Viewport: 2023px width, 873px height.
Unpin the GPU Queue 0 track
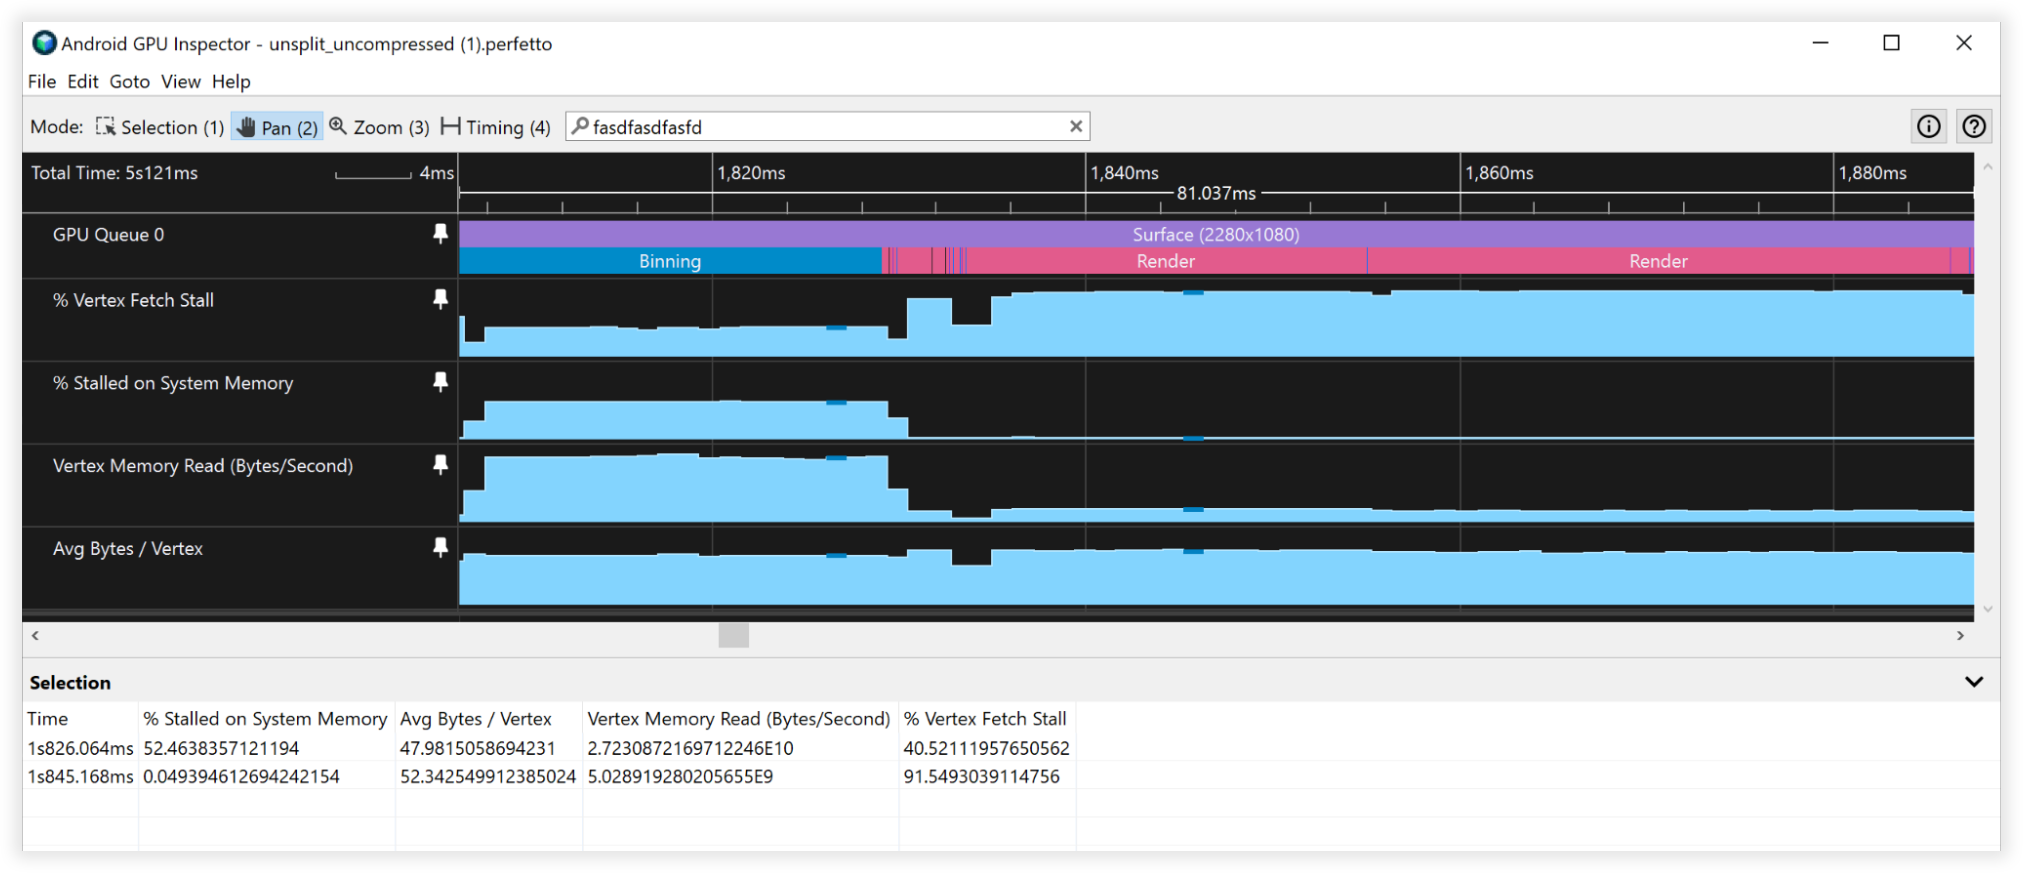point(440,234)
